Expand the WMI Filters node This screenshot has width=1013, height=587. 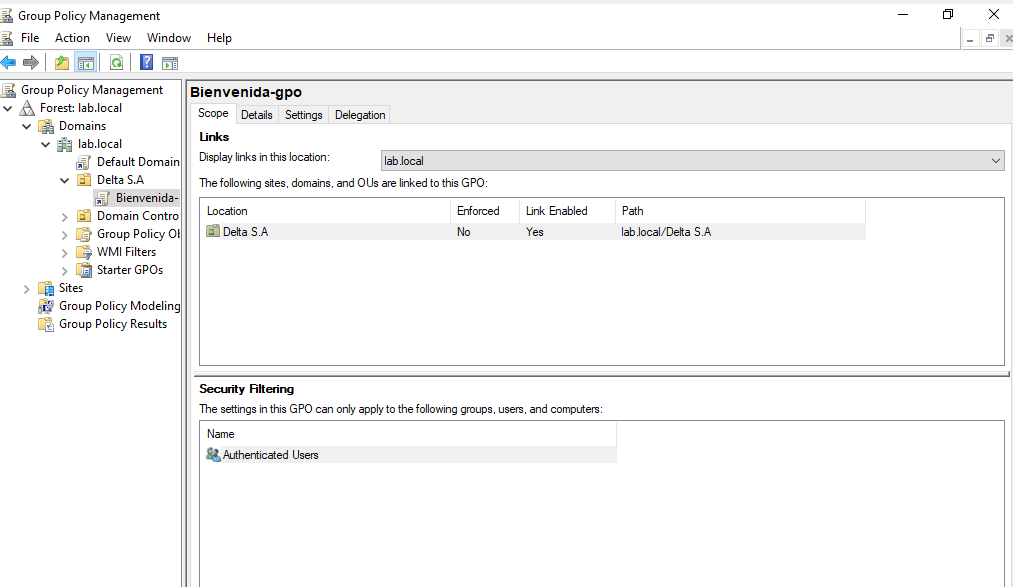point(64,252)
